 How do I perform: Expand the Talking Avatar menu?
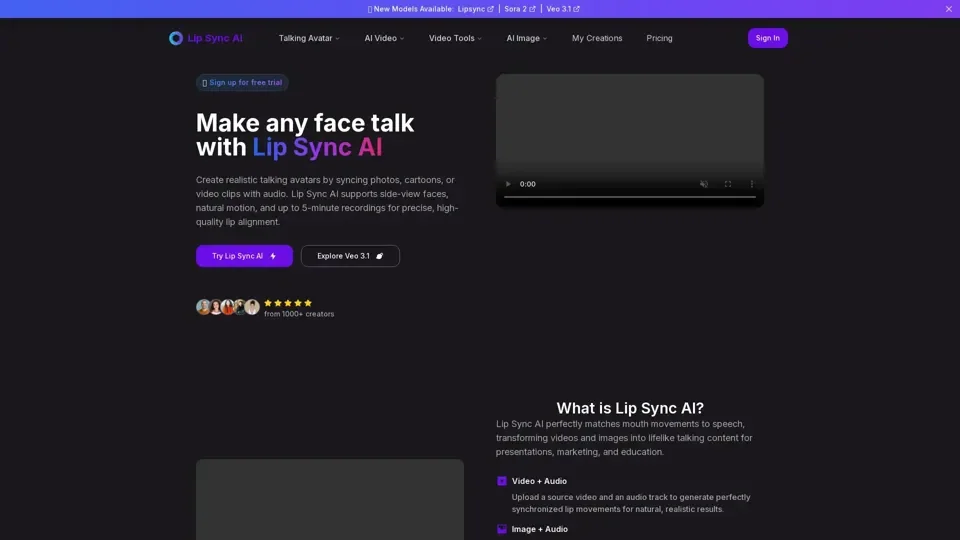(309, 38)
